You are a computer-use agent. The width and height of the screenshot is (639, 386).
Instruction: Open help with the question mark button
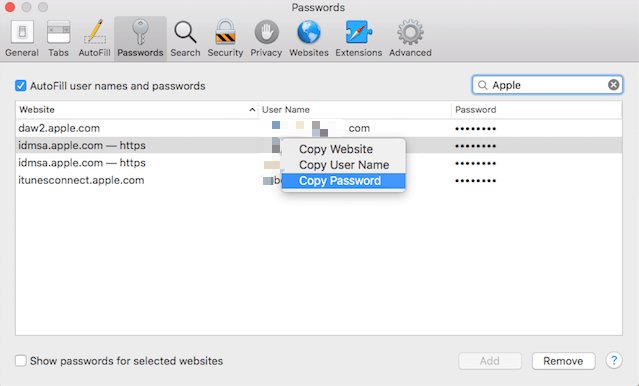pyautogui.click(x=614, y=360)
